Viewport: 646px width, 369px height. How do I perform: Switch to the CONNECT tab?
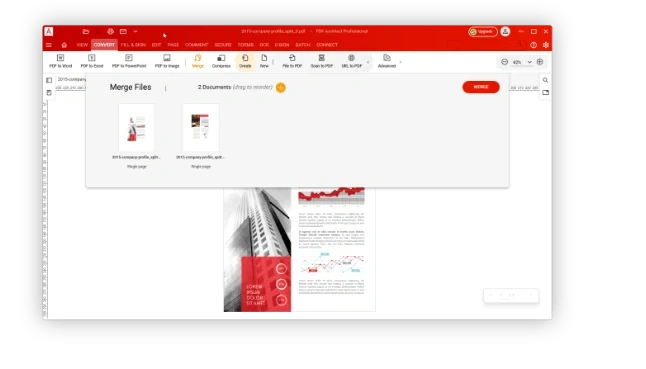pos(327,45)
